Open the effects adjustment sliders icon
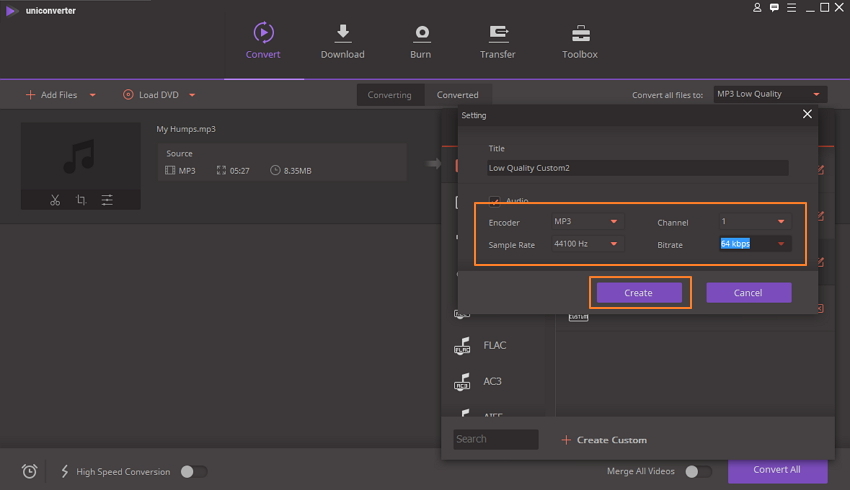 click(107, 200)
